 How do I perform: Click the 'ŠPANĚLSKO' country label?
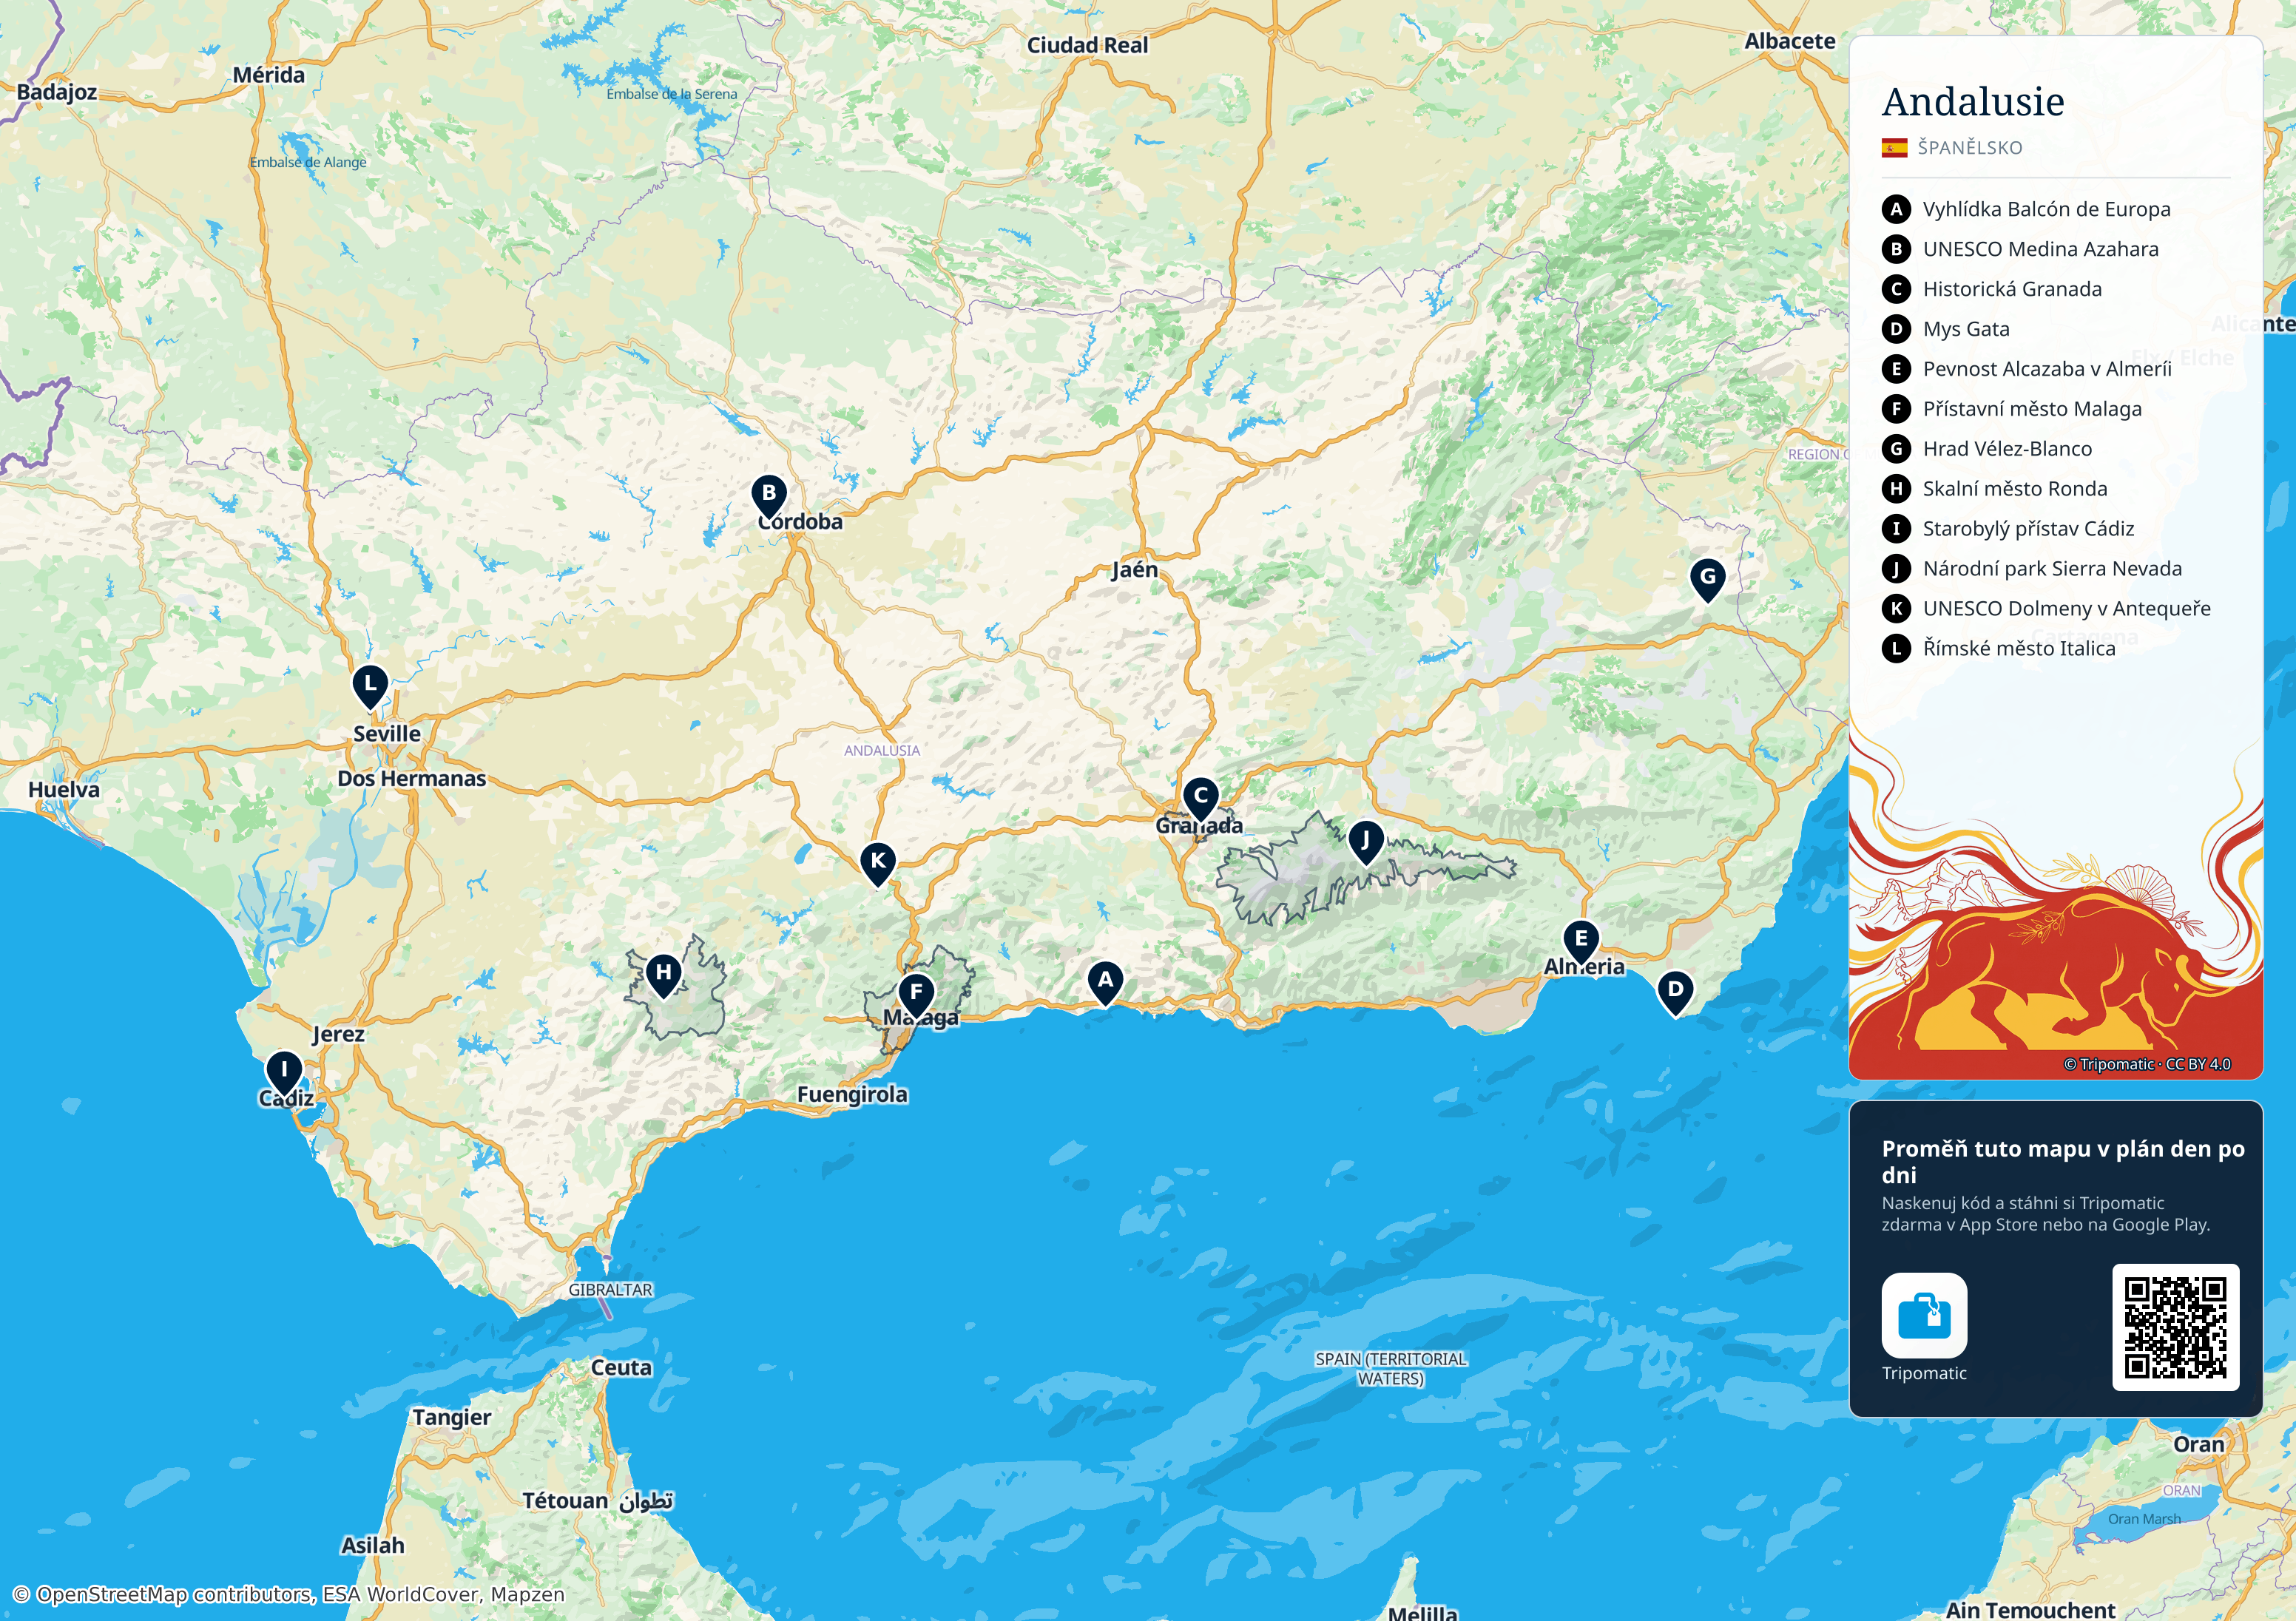click(1969, 148)
